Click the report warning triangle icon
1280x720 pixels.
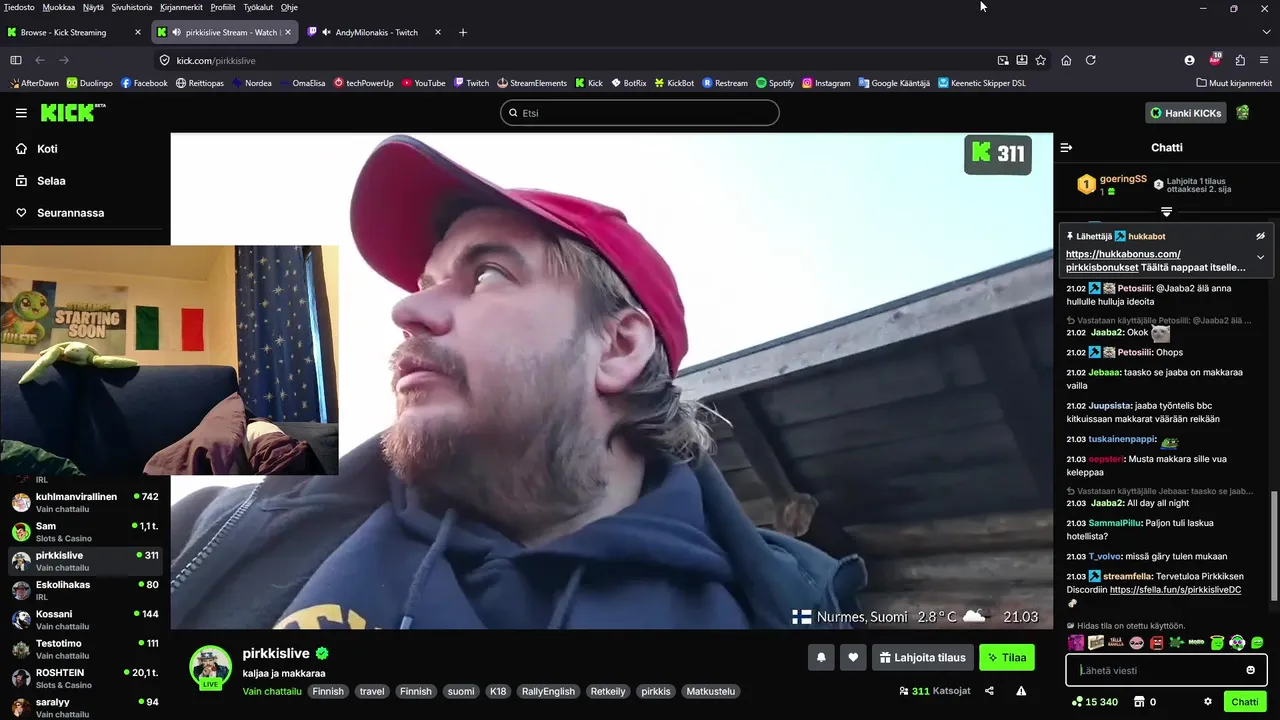pyautogui.click(x=1021, y=690)
